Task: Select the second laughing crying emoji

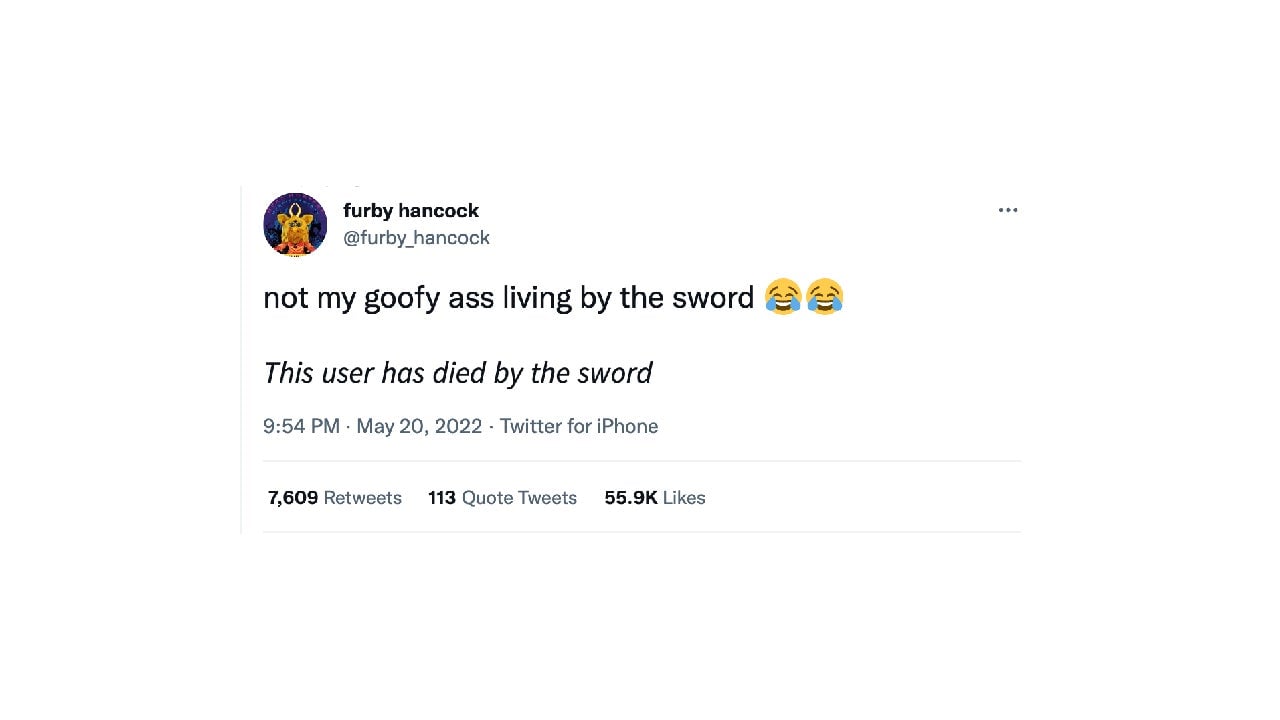Action: (824, 297)
